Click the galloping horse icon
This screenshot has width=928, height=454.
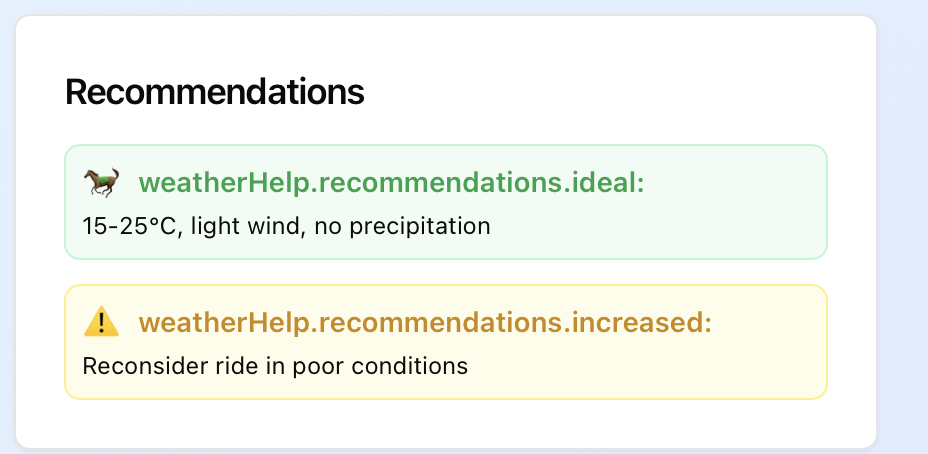(101, 182)
